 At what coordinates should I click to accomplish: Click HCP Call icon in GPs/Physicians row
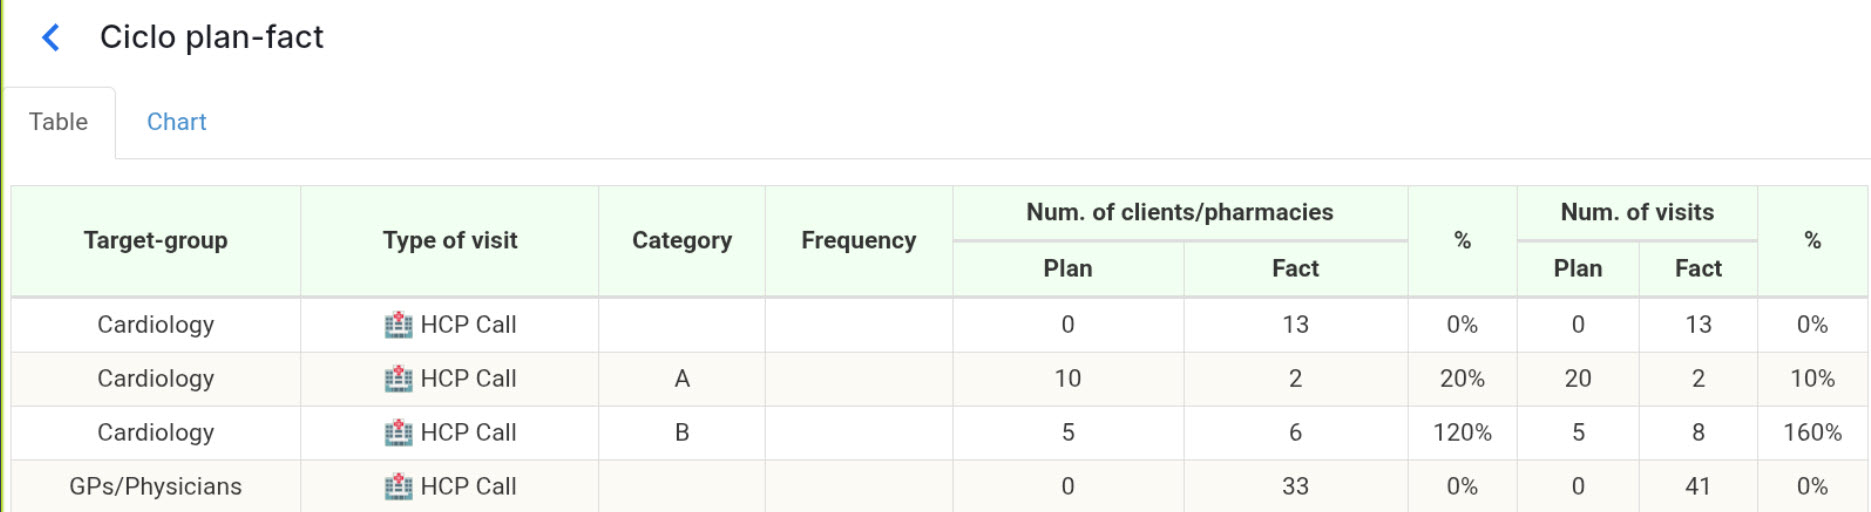[x=398, y=487]
